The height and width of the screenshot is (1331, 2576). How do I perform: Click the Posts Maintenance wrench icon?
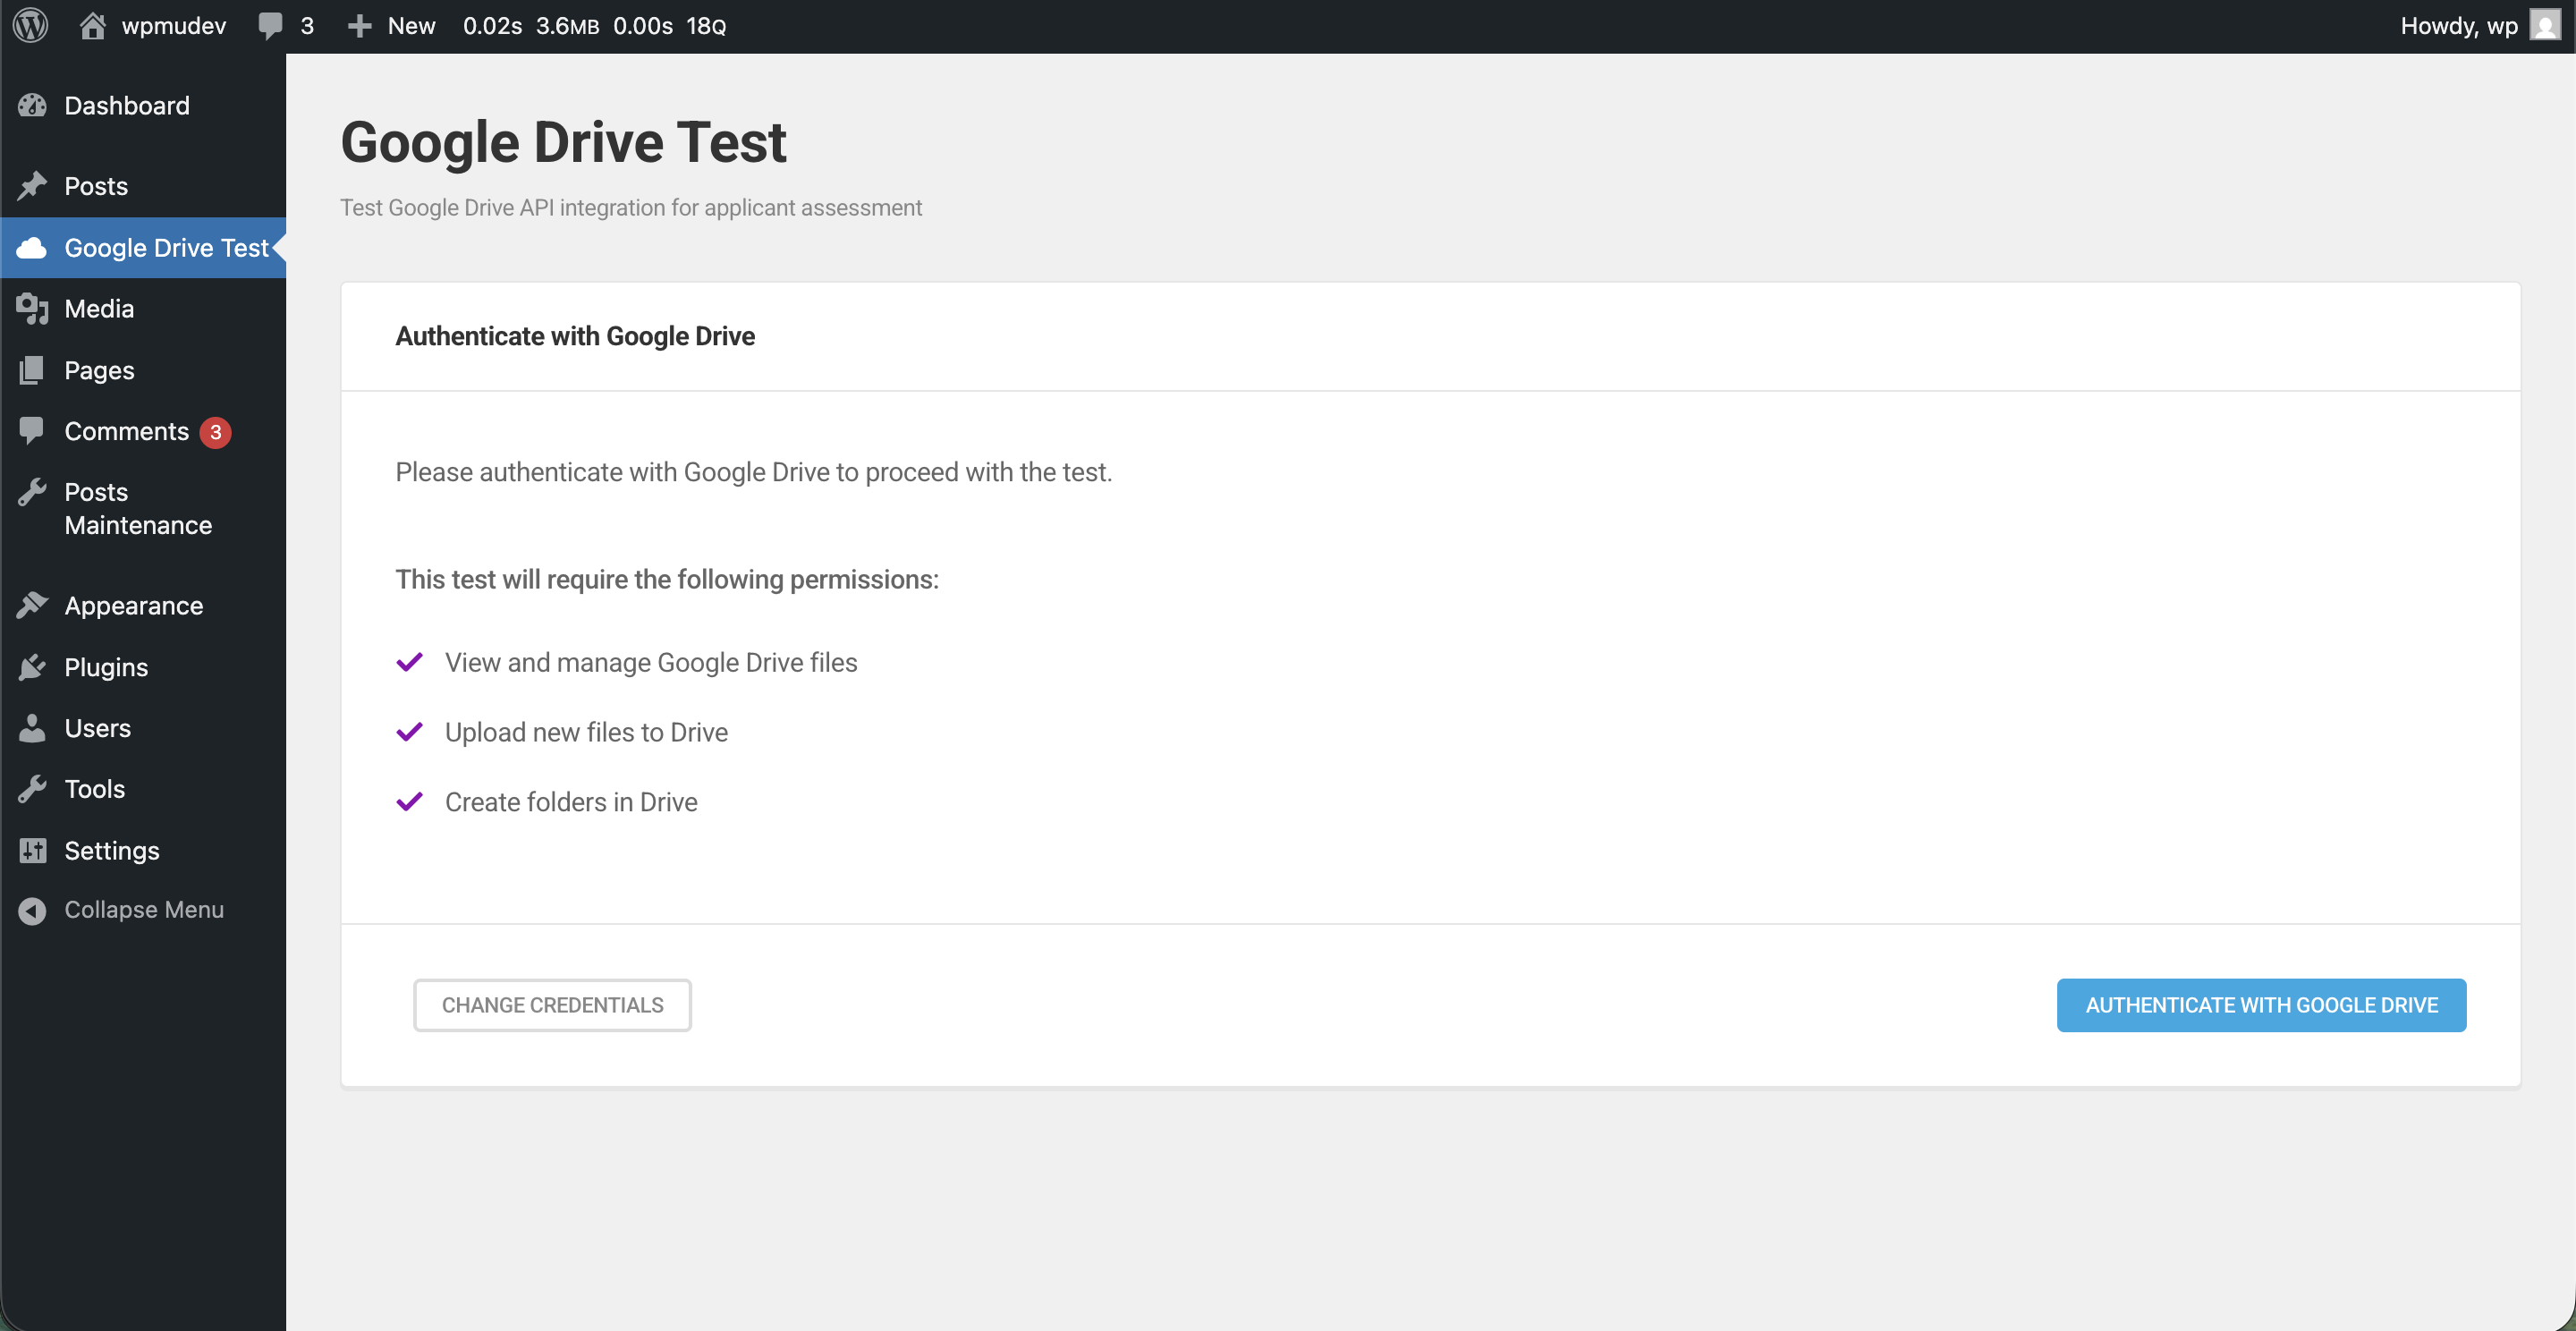click(x=32, y=492)
